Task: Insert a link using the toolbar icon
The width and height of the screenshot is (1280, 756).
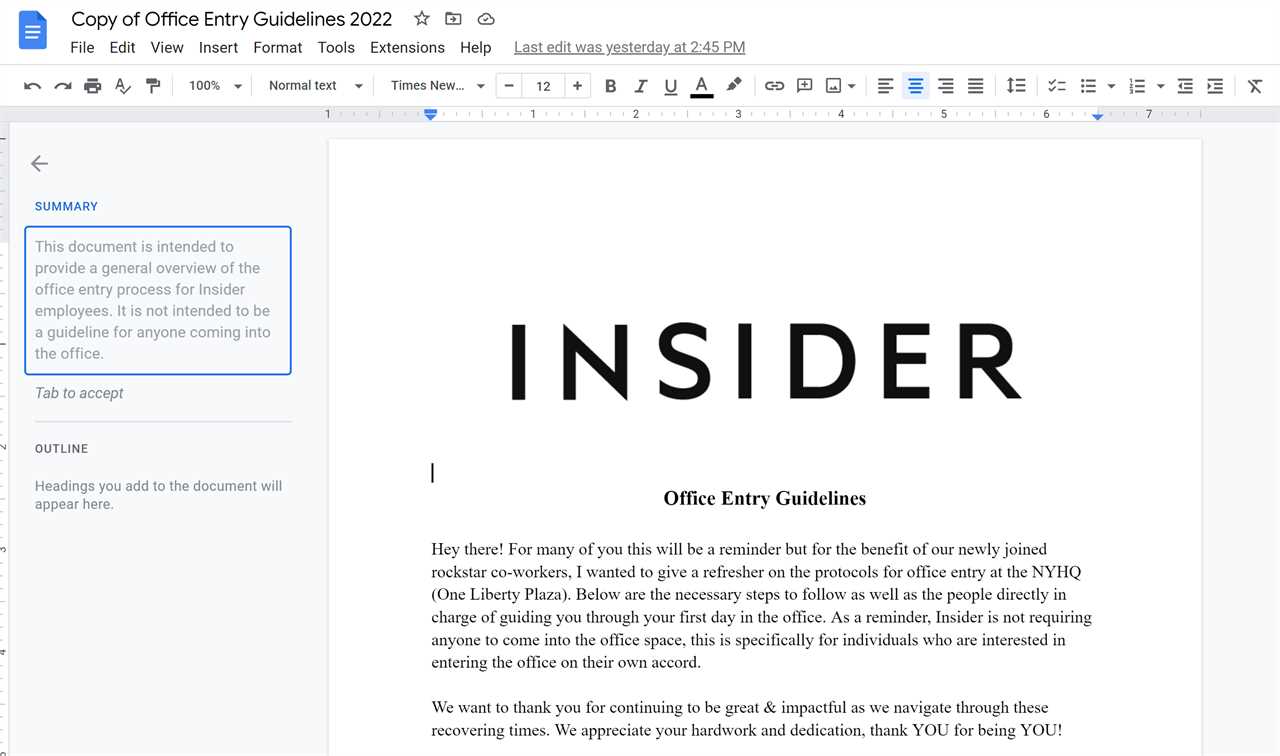Action: point(774,86)
